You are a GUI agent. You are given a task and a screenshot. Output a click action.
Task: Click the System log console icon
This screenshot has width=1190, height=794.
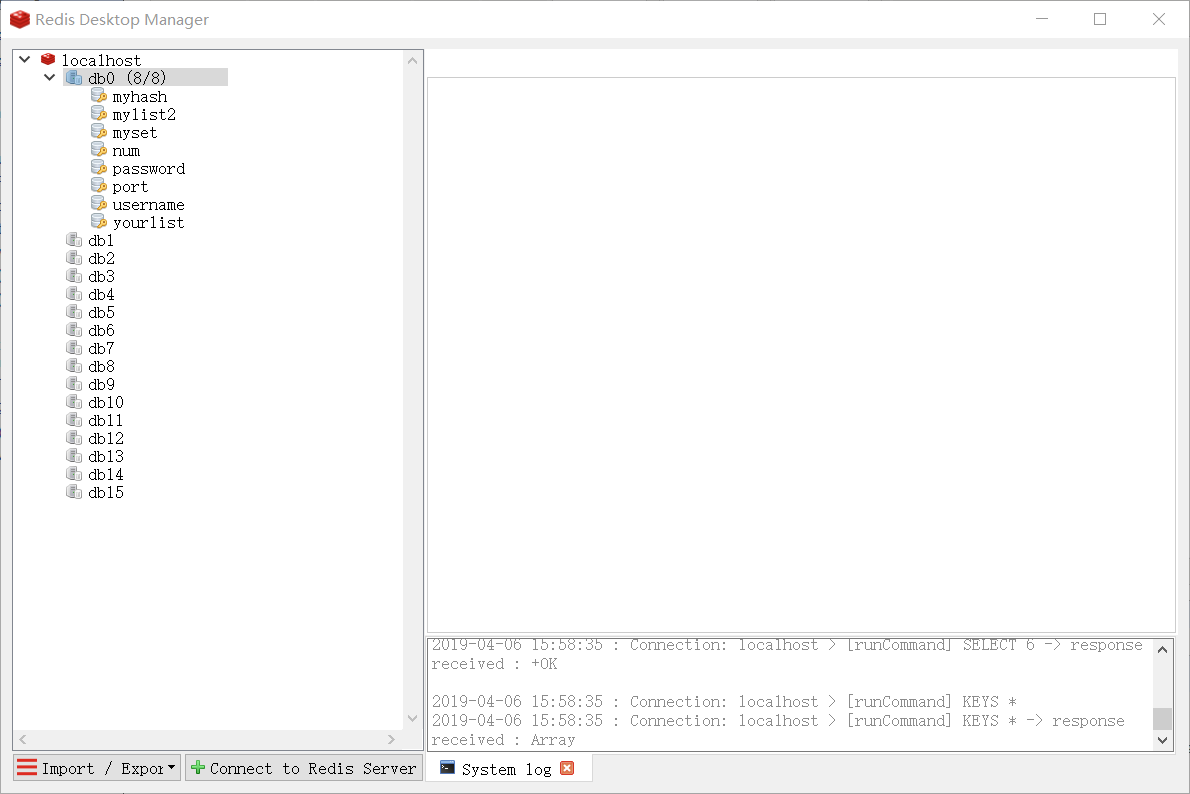[447, 767]
